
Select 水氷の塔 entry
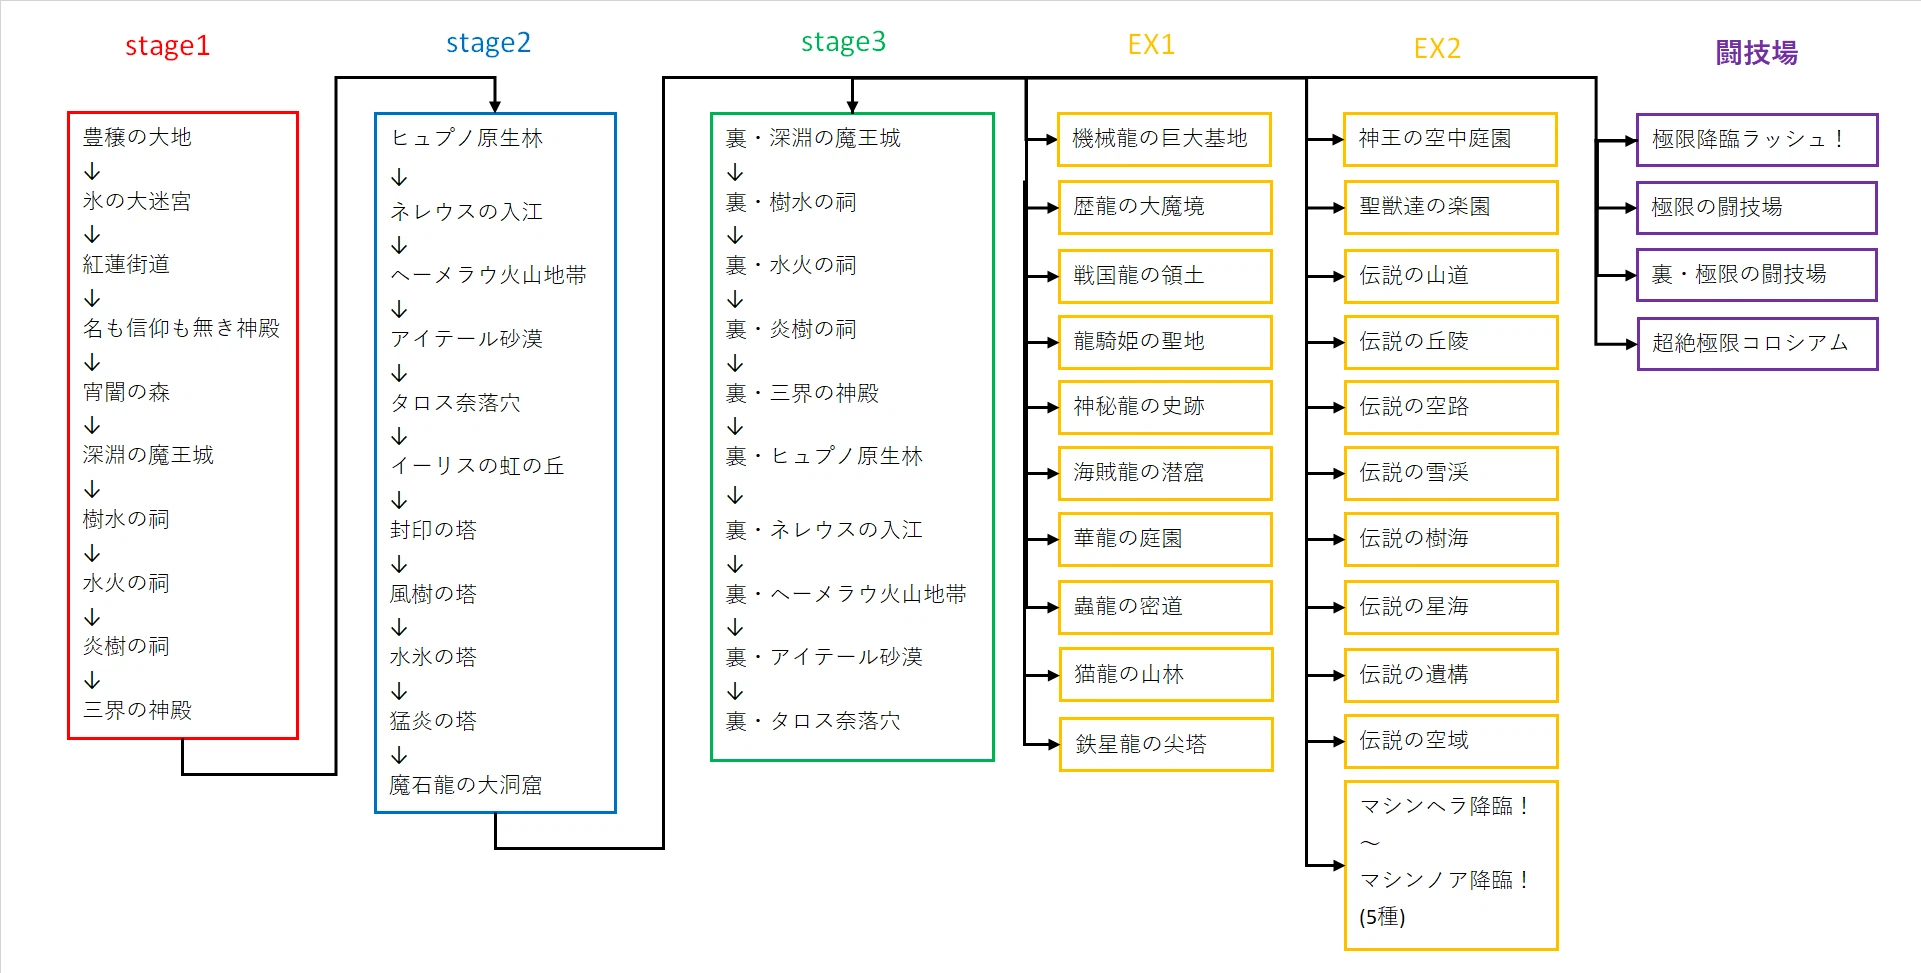[433, 657]
